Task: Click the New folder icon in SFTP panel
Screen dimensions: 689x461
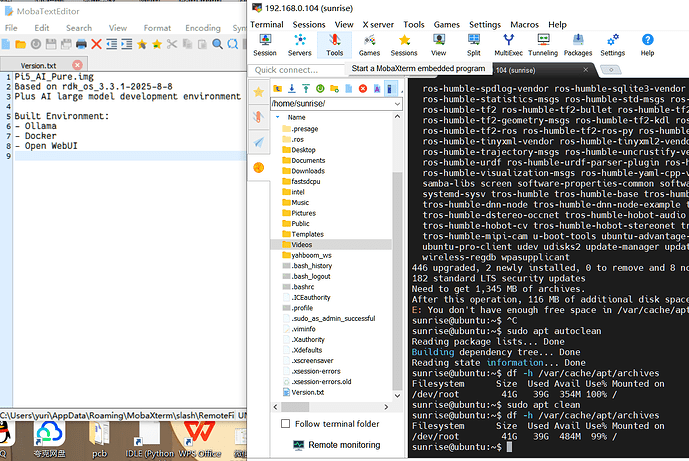Action: (334, 88)
